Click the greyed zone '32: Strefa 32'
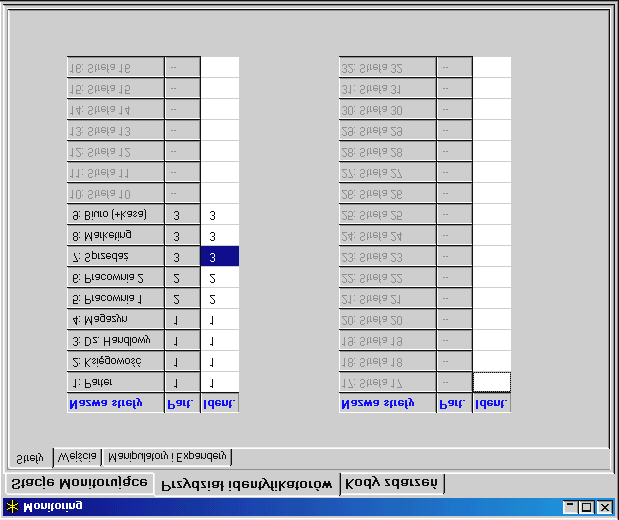This screenshot has width=619, height=520. click(x=388, y=68)
